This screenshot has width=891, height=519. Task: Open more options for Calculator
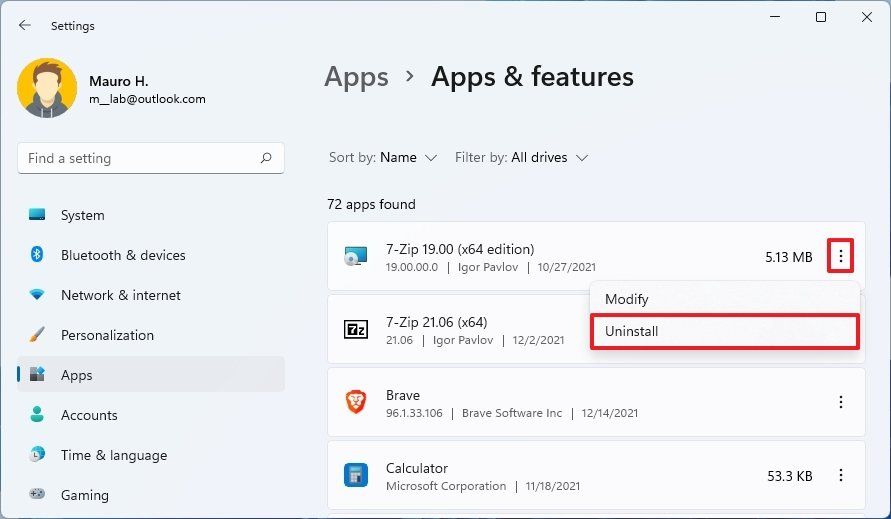point(841,475)
